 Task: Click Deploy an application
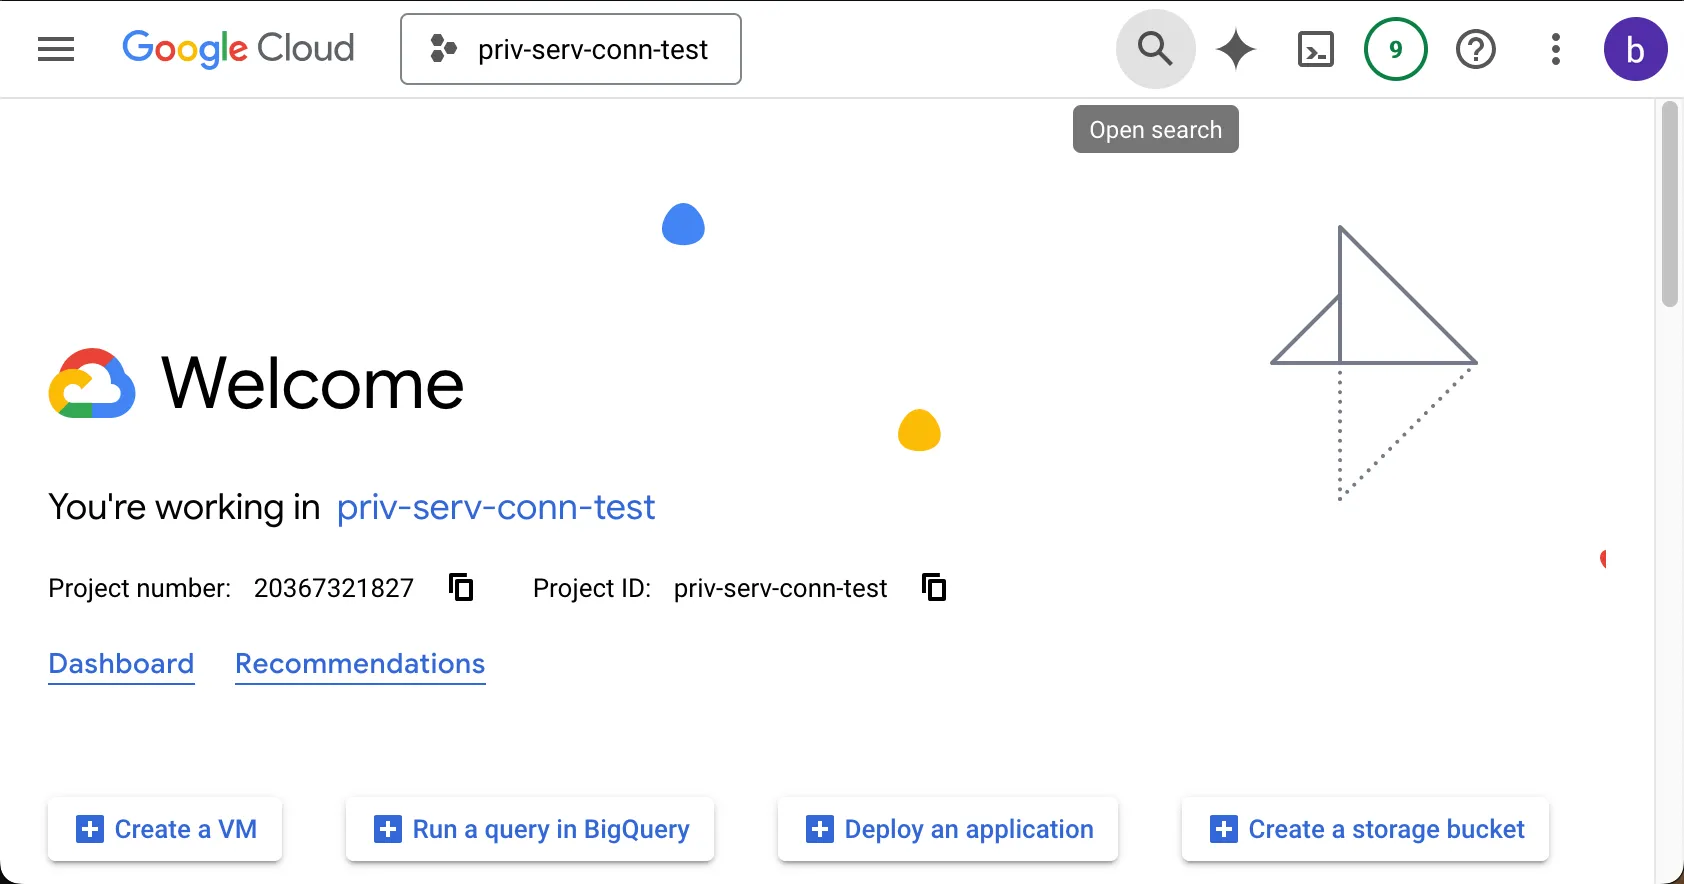(x=947, y=829)
